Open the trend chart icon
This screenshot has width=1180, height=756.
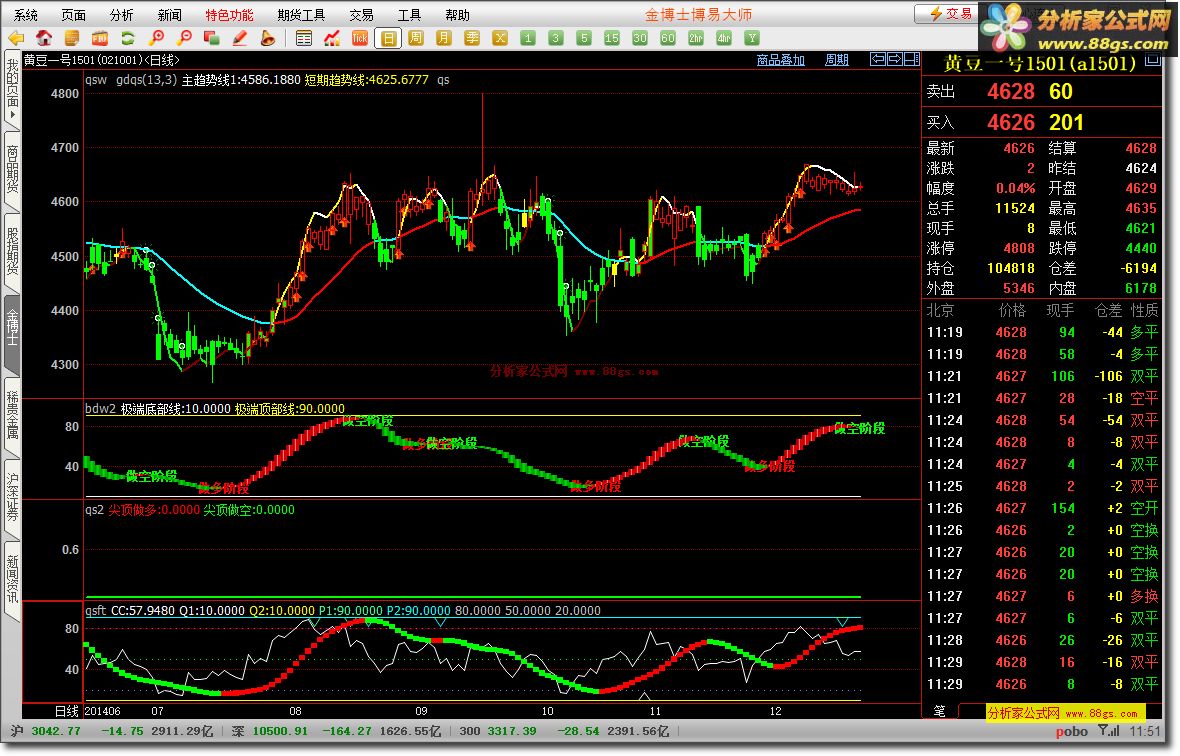(332, 38)
